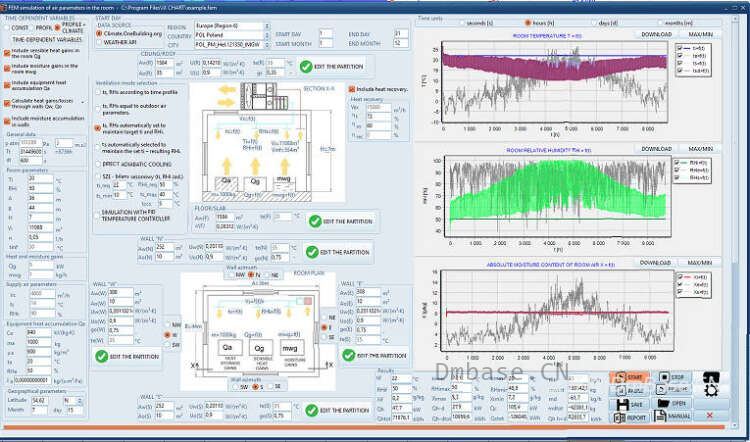750x442 pixels.
Task: Toggle Xi=f(t) series in moisture legend
Action: pyautogui.click(x=680, y=276)
